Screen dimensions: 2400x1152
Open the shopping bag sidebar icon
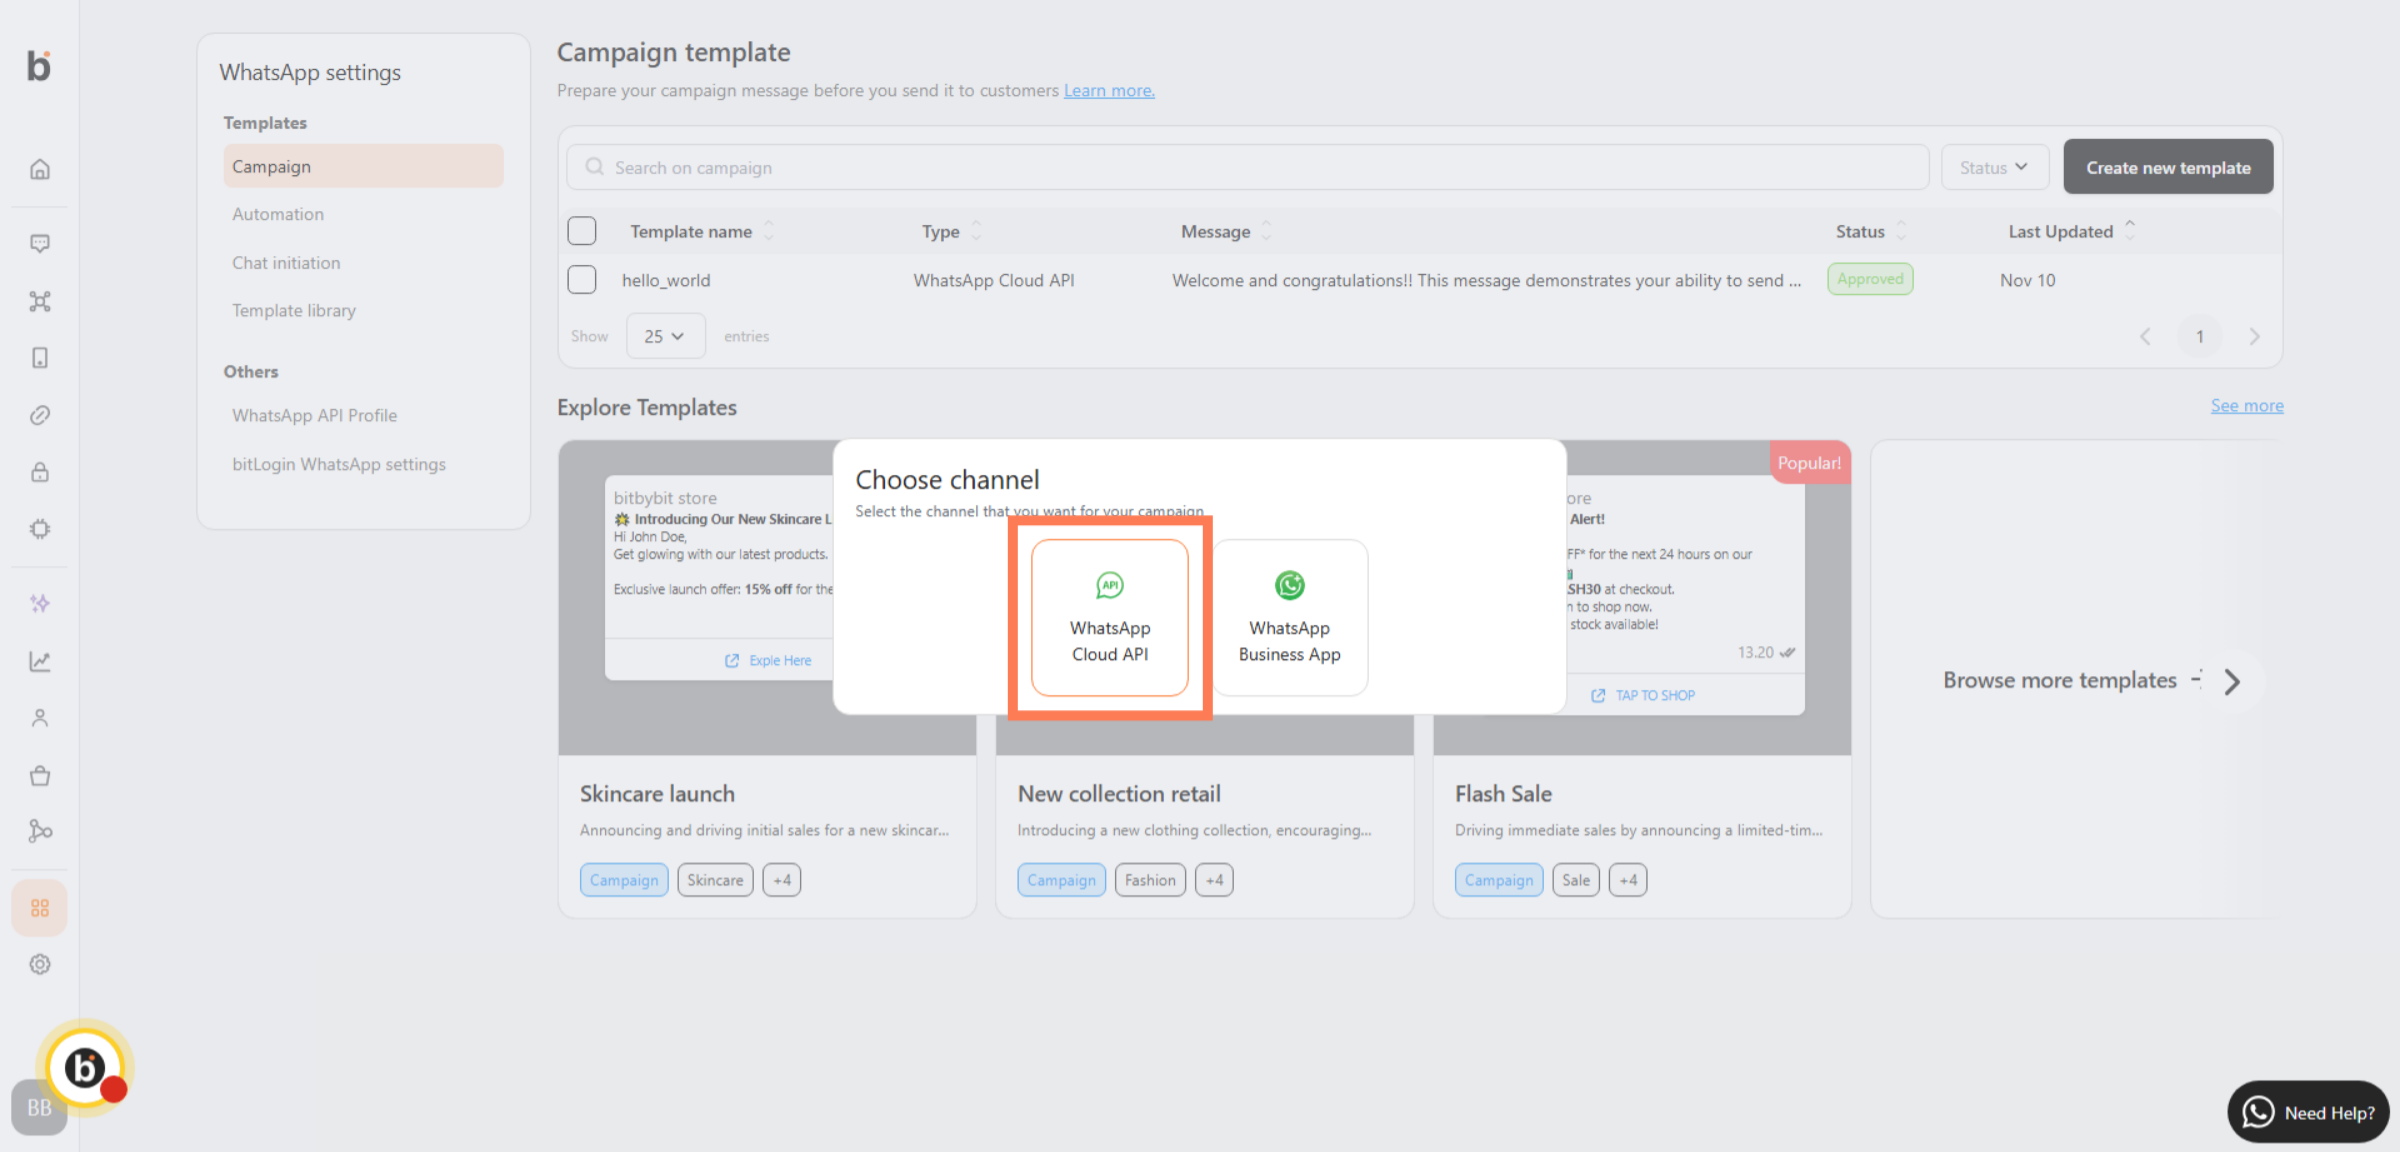click(40, 775)
